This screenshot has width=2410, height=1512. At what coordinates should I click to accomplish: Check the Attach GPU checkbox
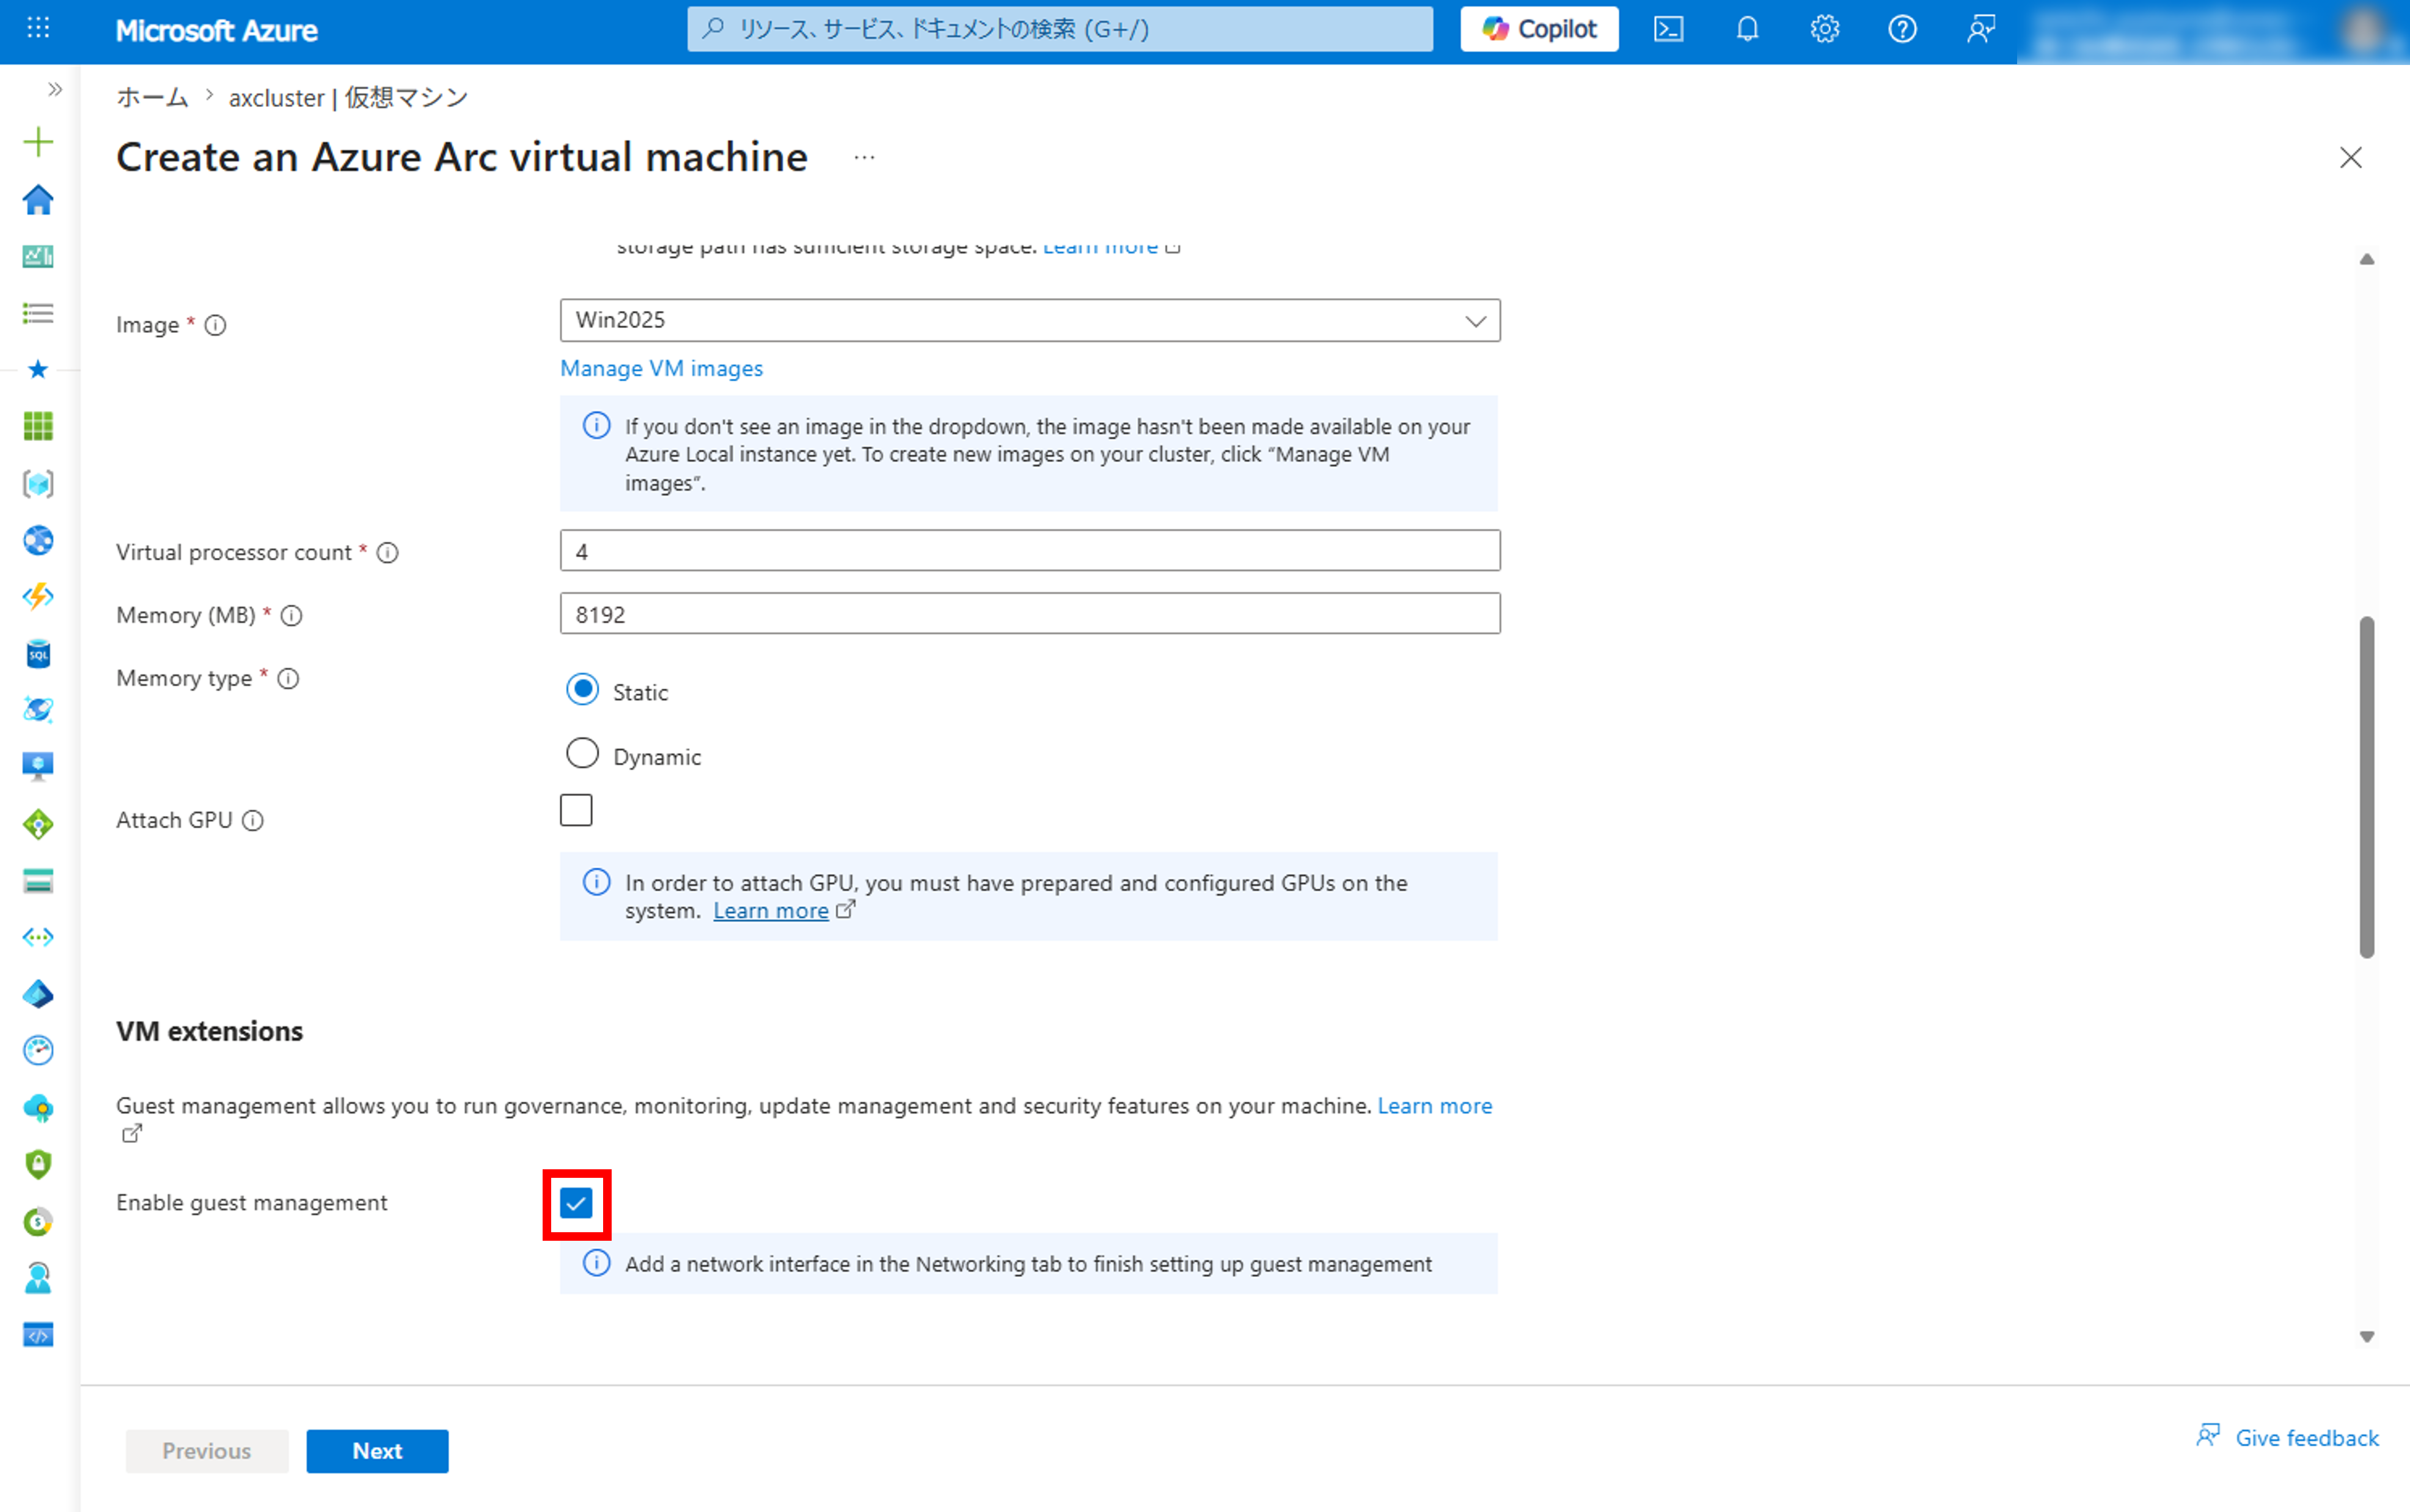click(x=576, y=810)
